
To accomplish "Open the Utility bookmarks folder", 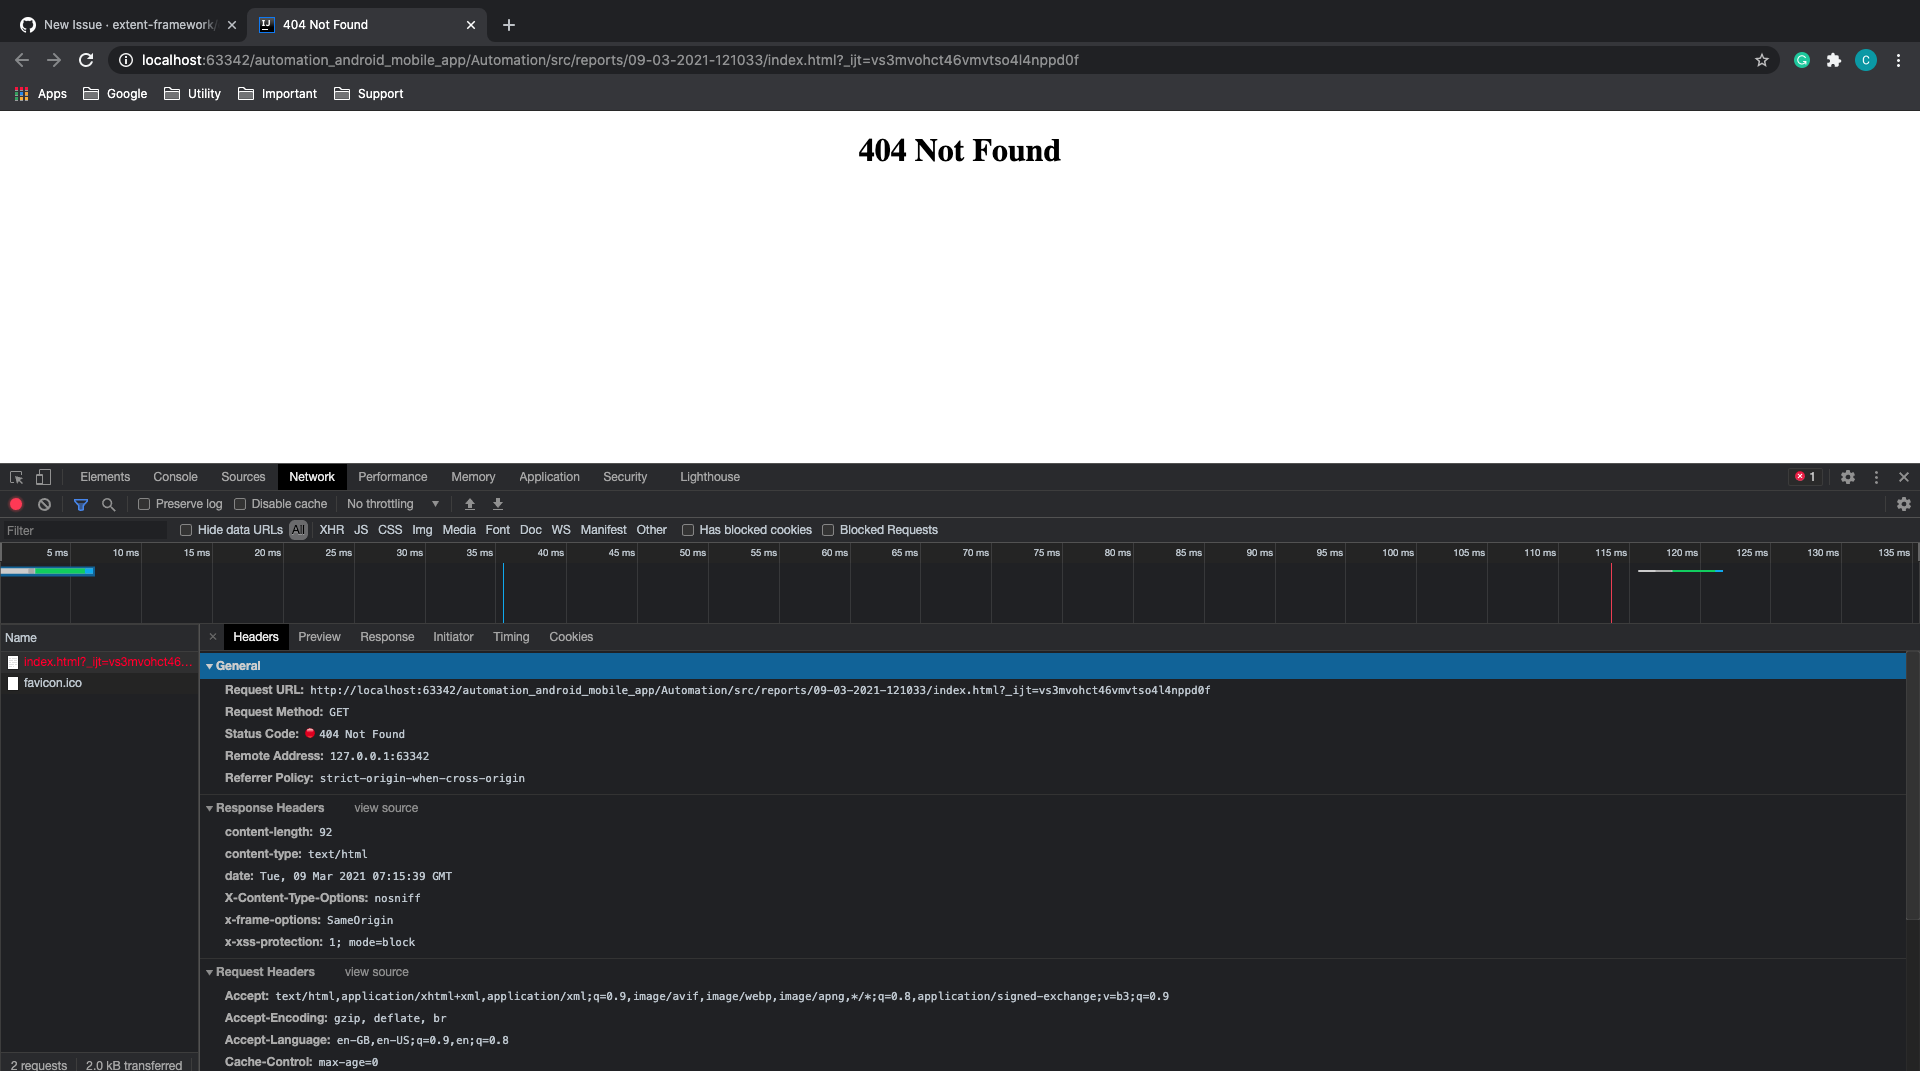I will click(x=193, y=94).
